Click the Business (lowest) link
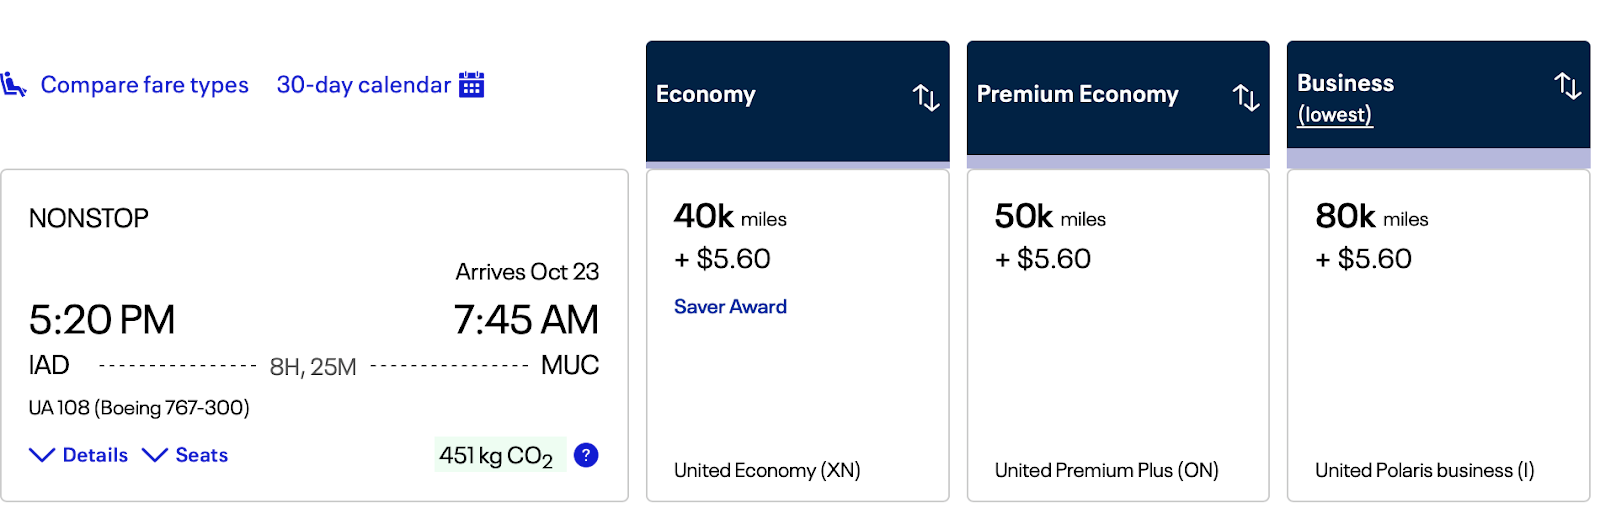 tap(1334, 115)
